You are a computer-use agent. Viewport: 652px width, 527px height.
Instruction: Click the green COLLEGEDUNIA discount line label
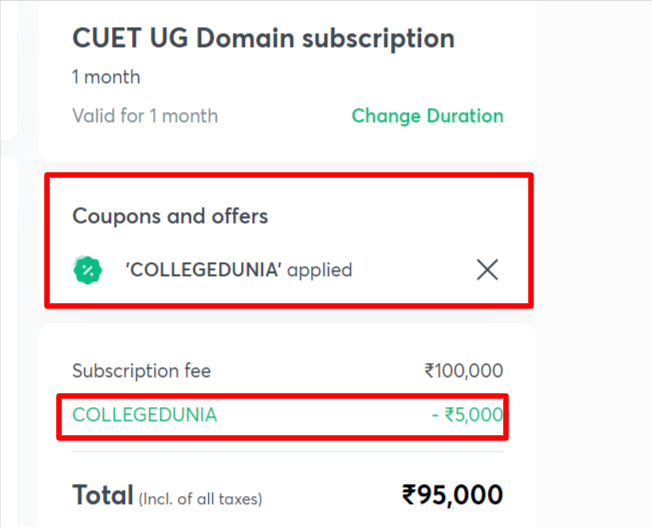point(144,414)
